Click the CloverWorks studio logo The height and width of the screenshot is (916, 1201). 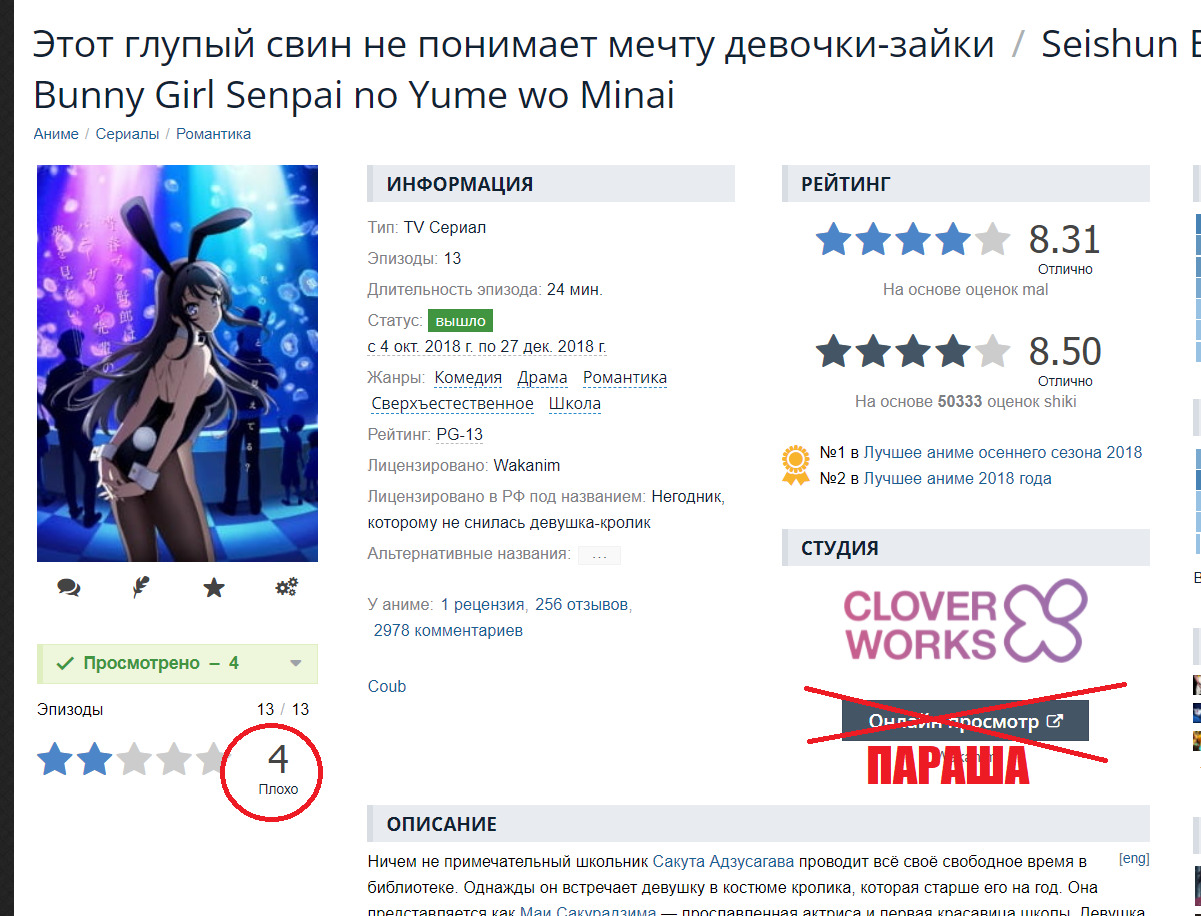[964, 621]
